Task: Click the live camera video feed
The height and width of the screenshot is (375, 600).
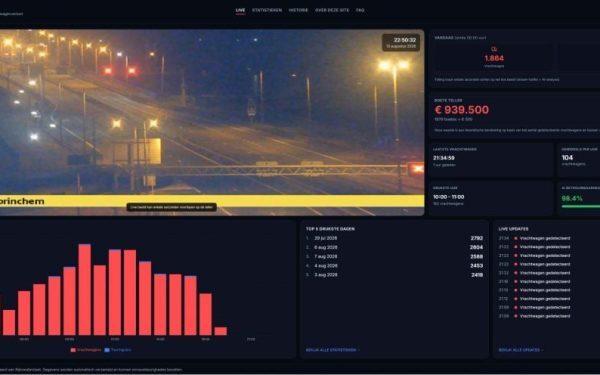Action: pyautogui.click(x=212, y=122)
